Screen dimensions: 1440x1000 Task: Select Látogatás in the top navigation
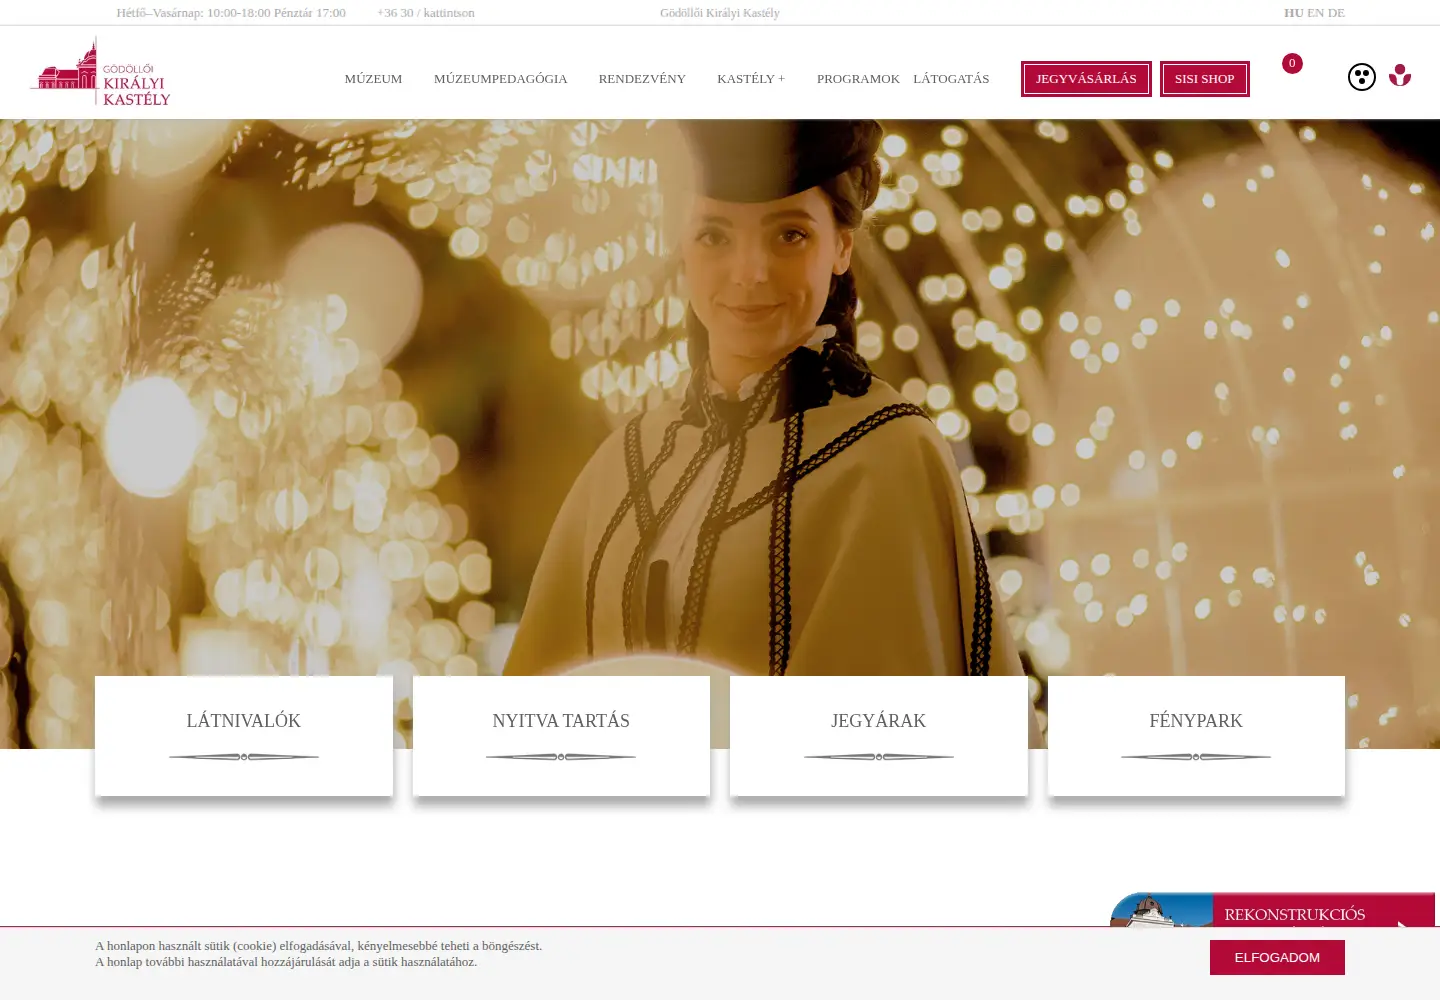pos(951,79)
